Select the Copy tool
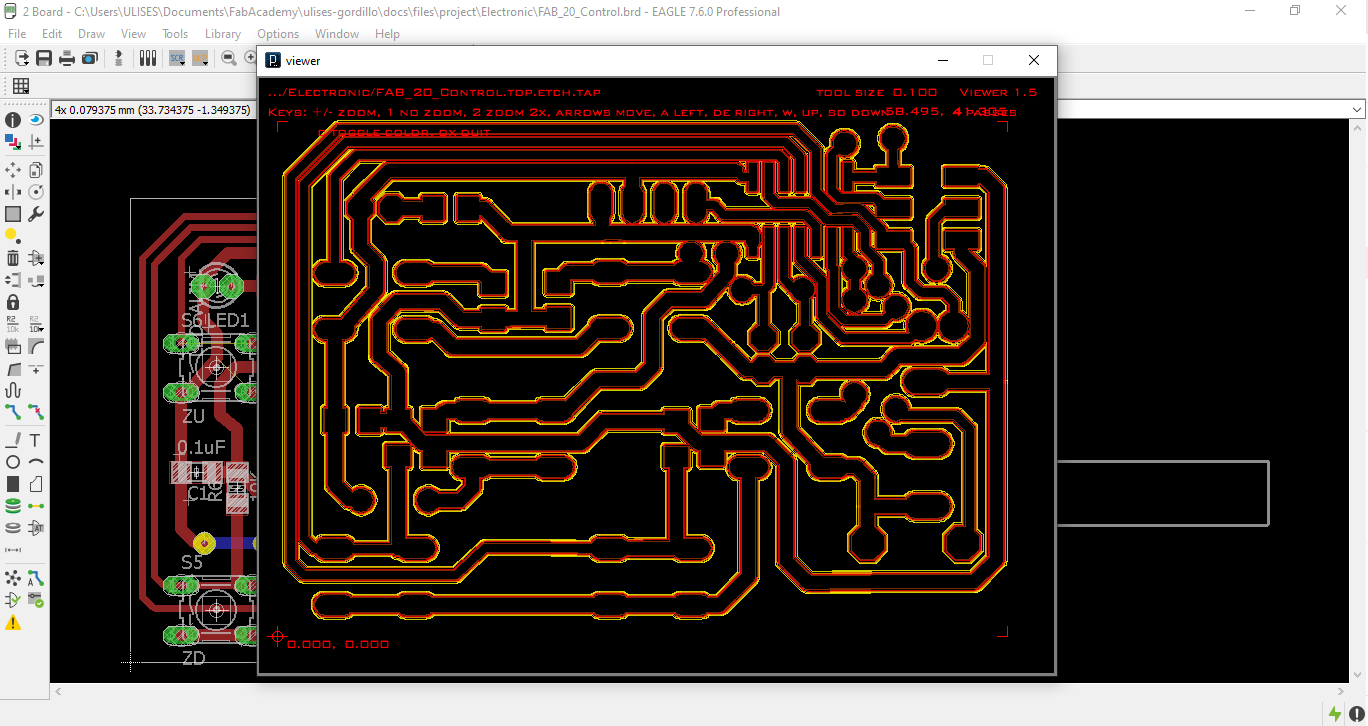This screenshot has width=1368, height=726. pyautogui.click(x=36, y=170)
